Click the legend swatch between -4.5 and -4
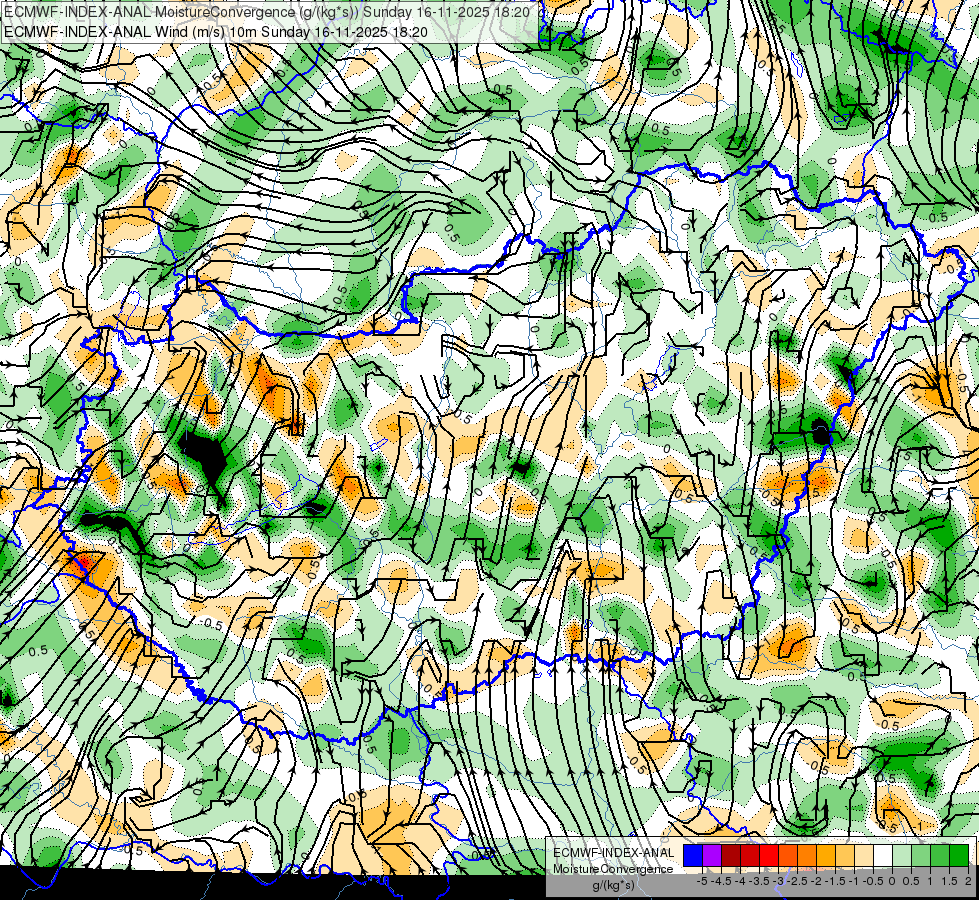 point(731,855)
